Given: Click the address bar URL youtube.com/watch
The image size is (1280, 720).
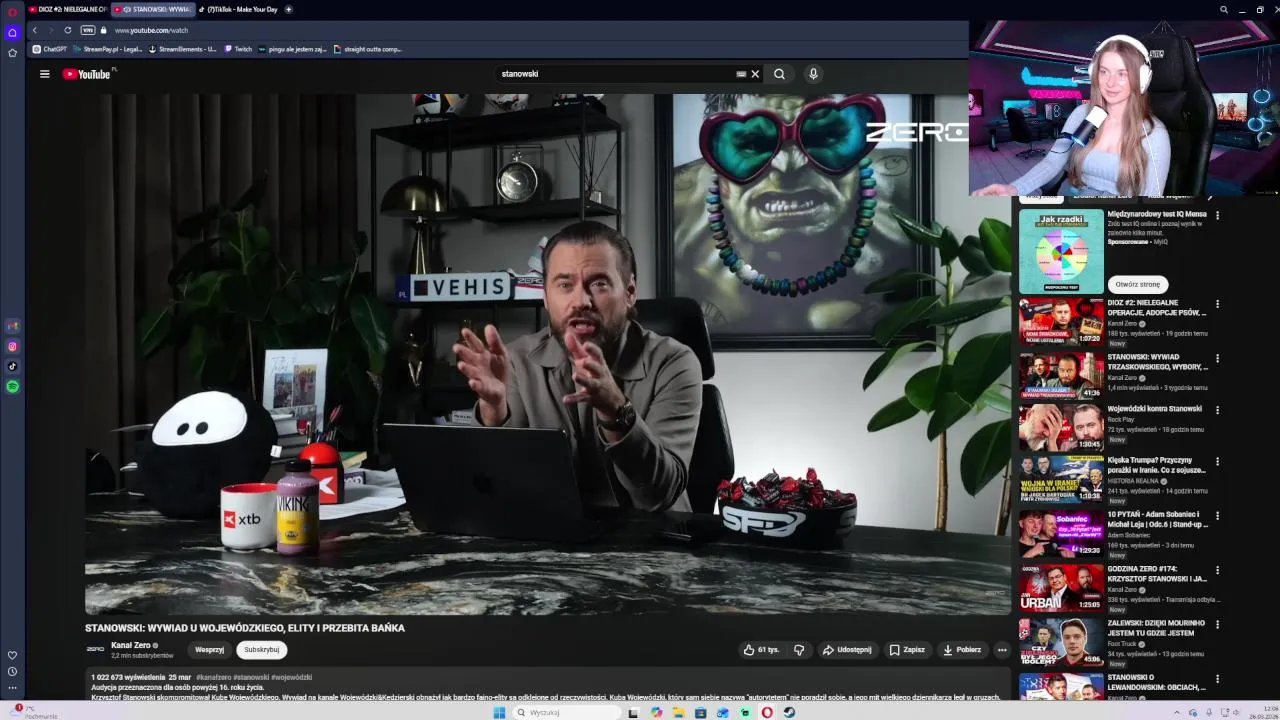Looking at the screenshot, I should (x=151, y=30).
